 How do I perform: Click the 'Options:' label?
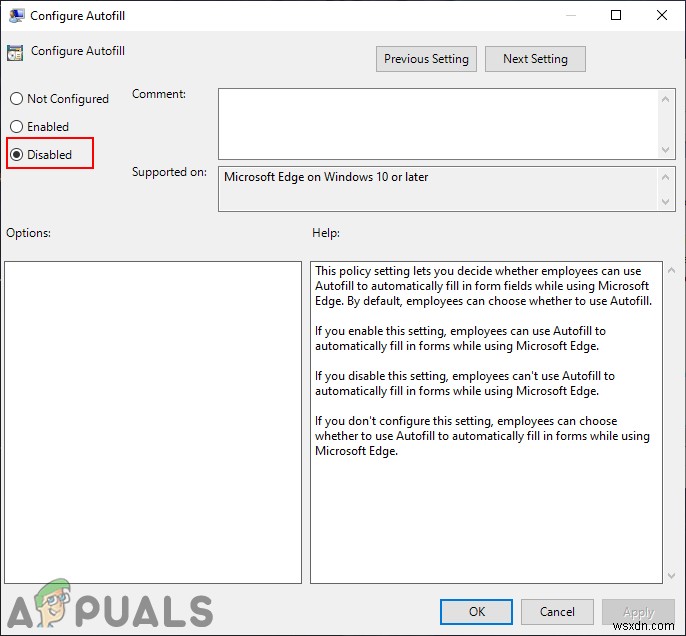coord(28,233)
